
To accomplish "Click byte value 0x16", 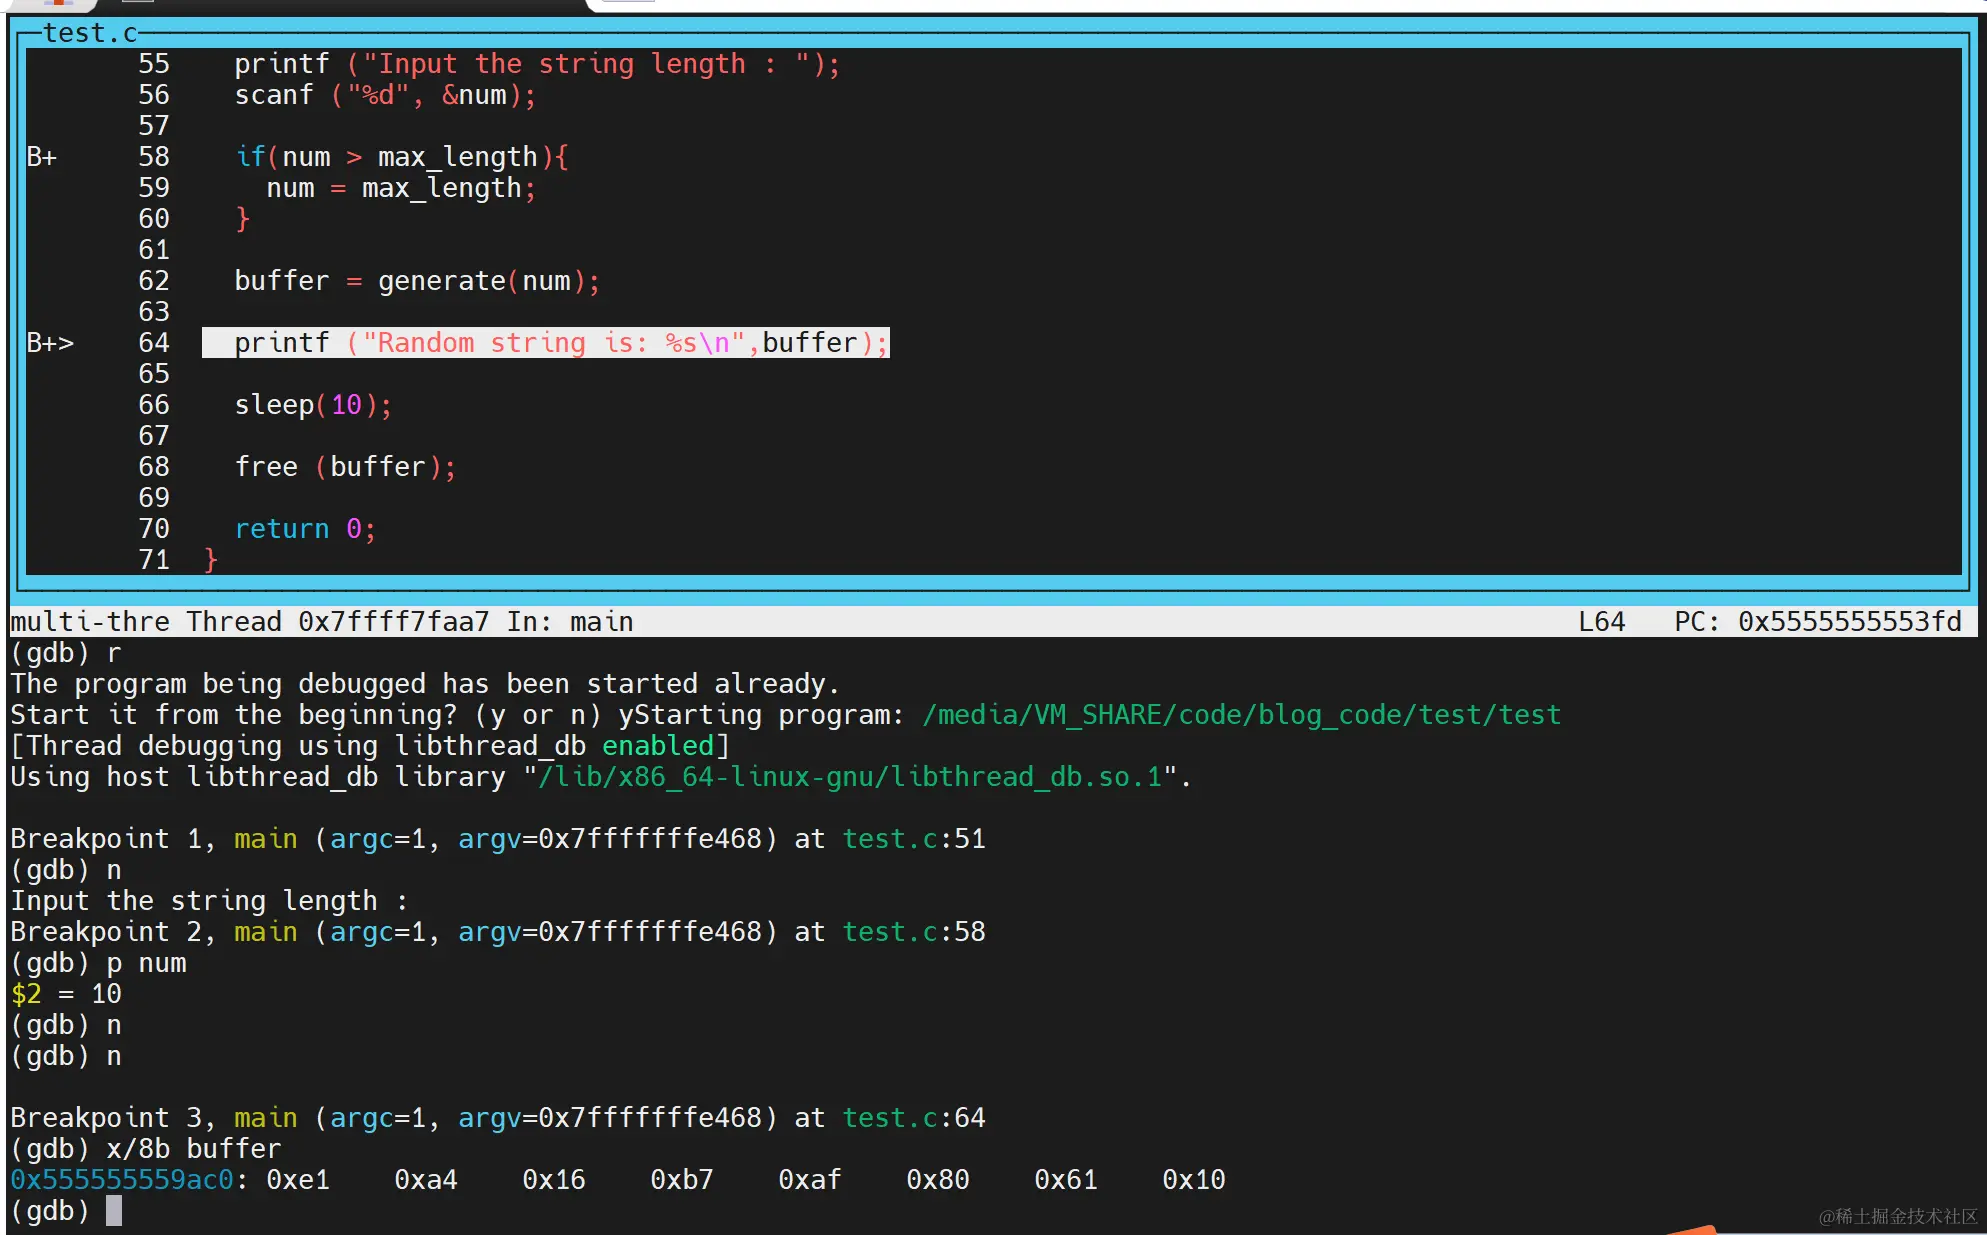I will 554,1180.
